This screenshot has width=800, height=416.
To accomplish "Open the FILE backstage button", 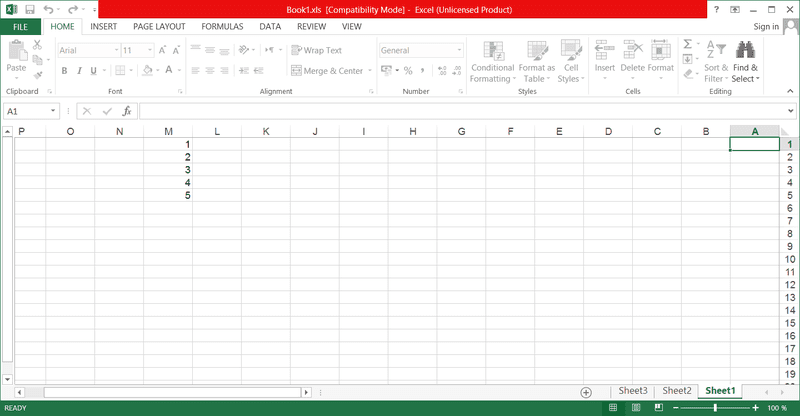I will [x=20, y=26].
